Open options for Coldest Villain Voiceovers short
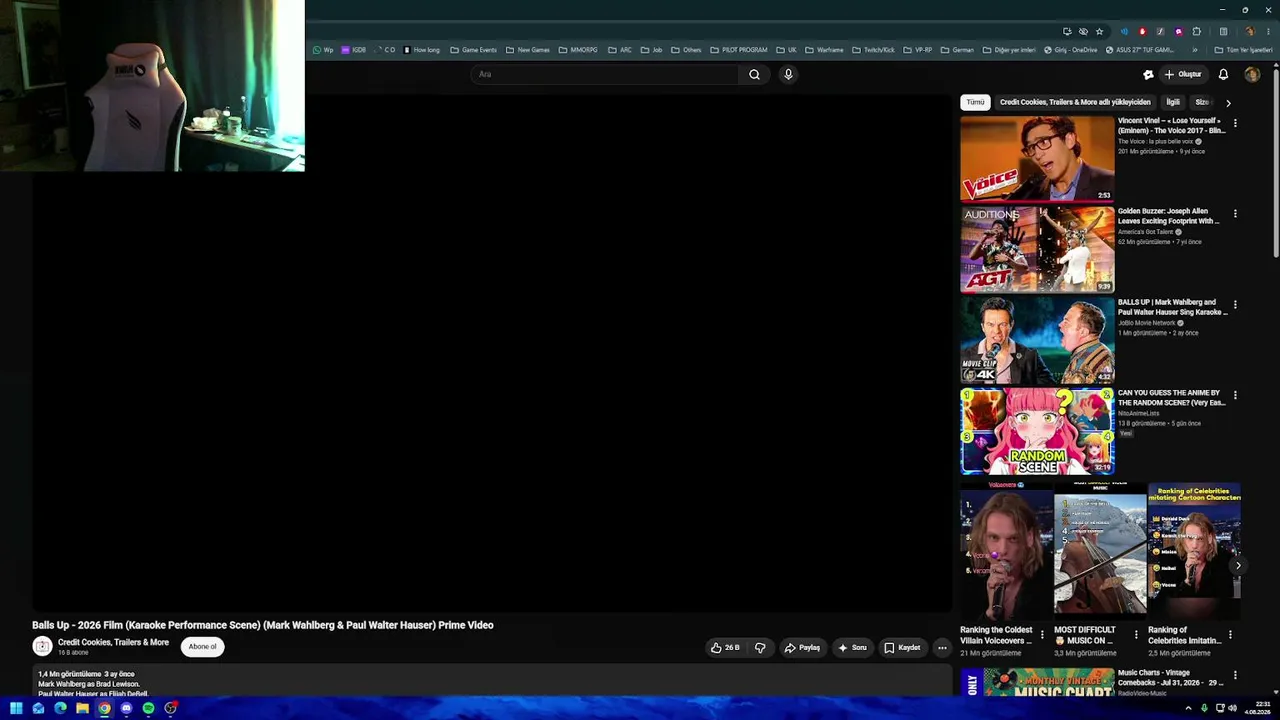 coord(1042,635)
